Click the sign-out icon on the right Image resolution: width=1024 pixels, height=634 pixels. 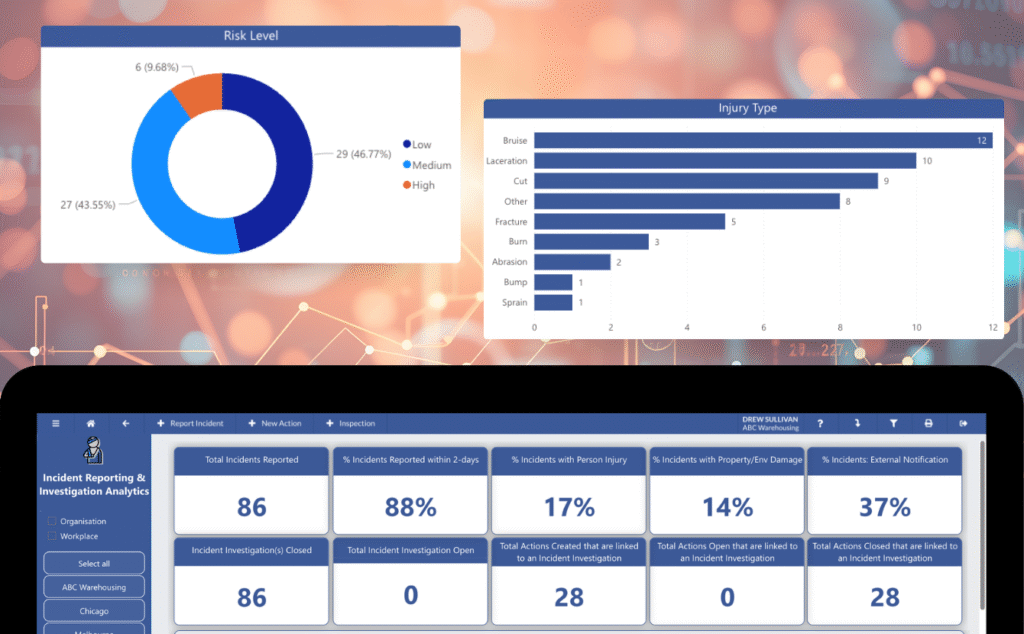[x=965, y=423]
